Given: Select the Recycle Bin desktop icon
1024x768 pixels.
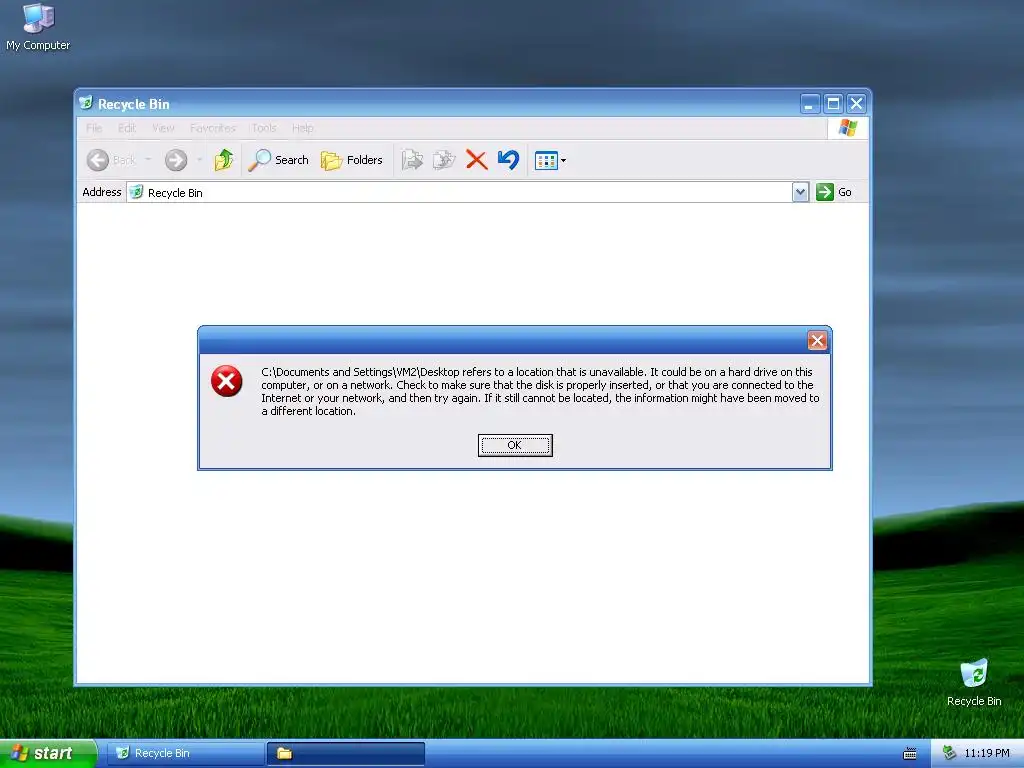Looking at the screenshot, I should [974, 682].
